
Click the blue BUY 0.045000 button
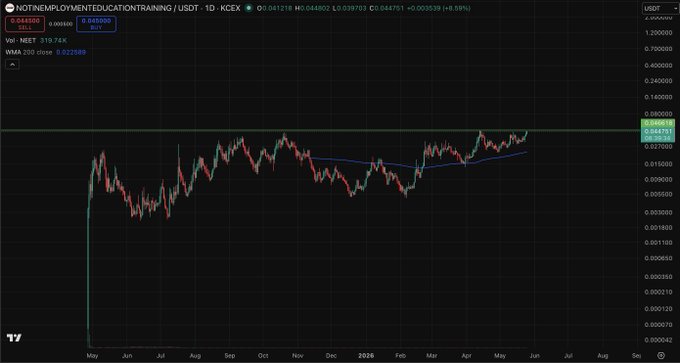(x=96, y=24)
